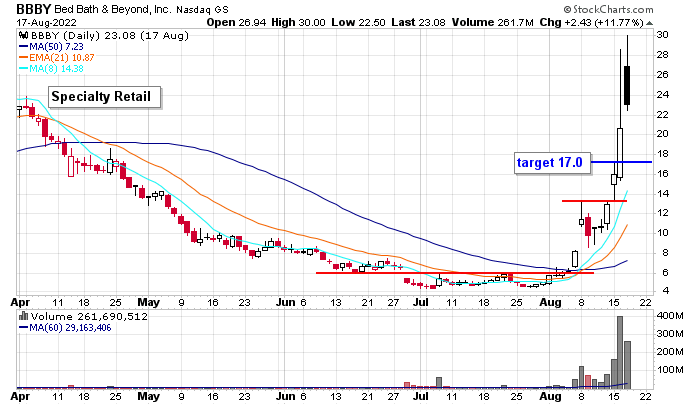
Task: Click the Nasdaq GS exchange label
Action: [202, 9]
